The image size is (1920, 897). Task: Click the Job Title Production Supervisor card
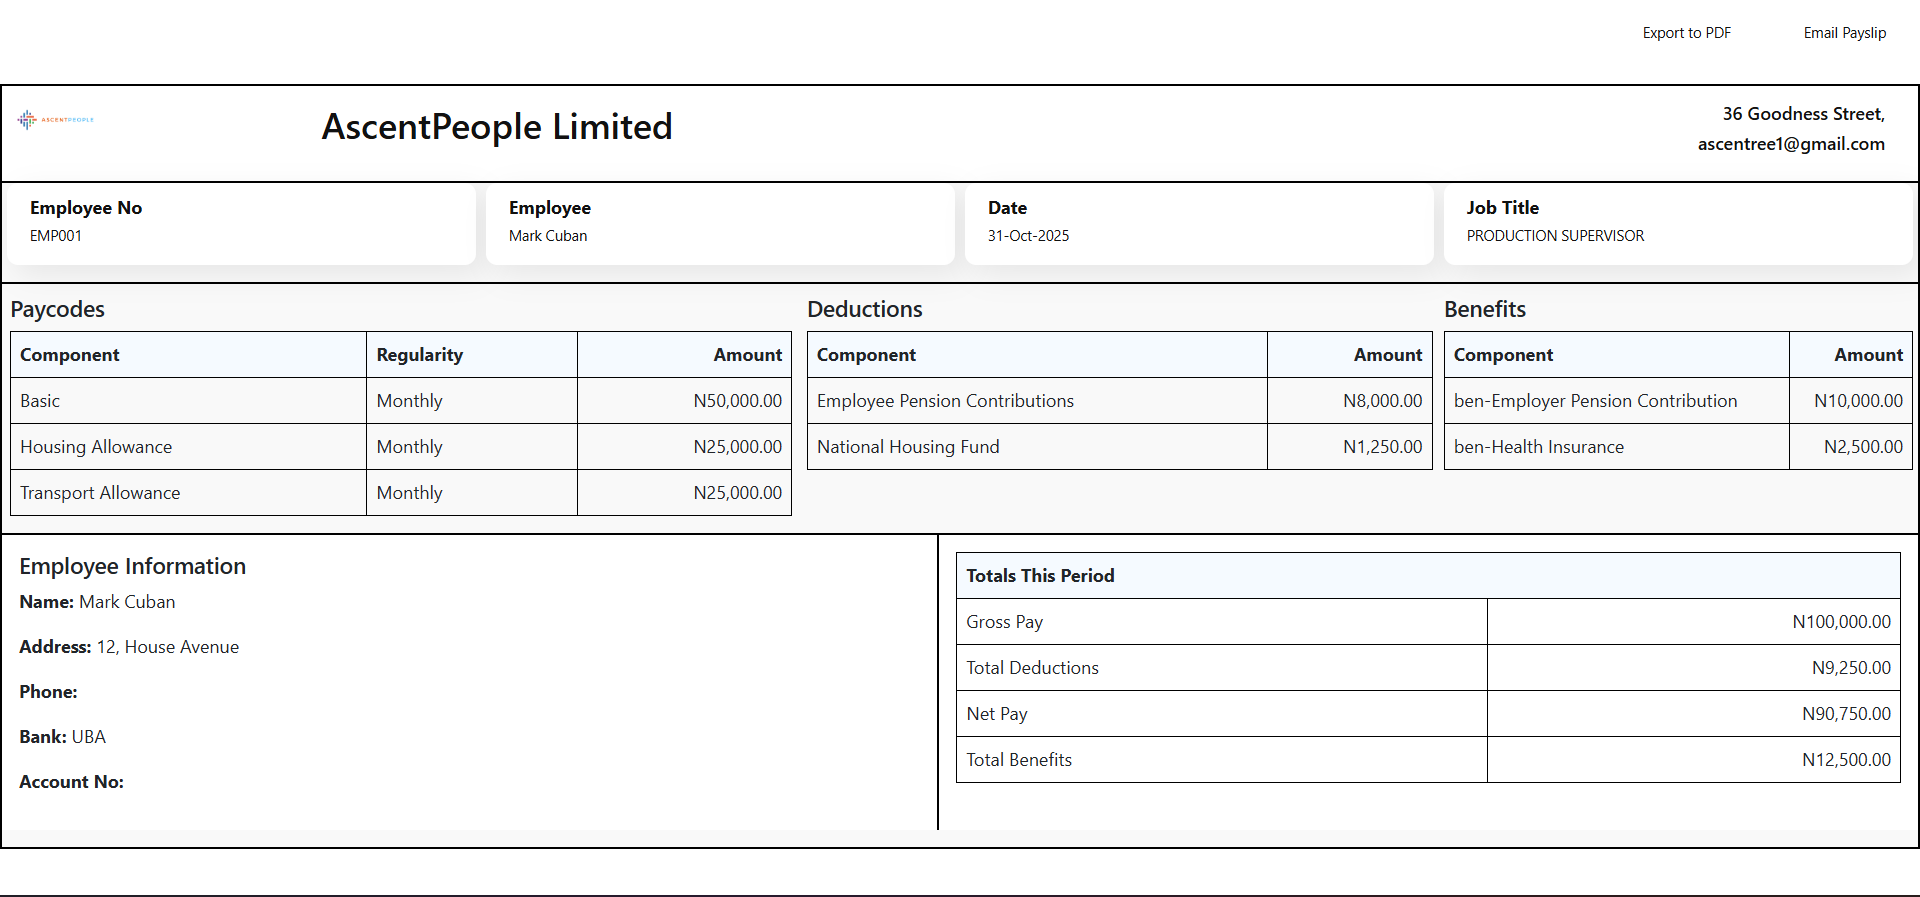point(1677,222)
